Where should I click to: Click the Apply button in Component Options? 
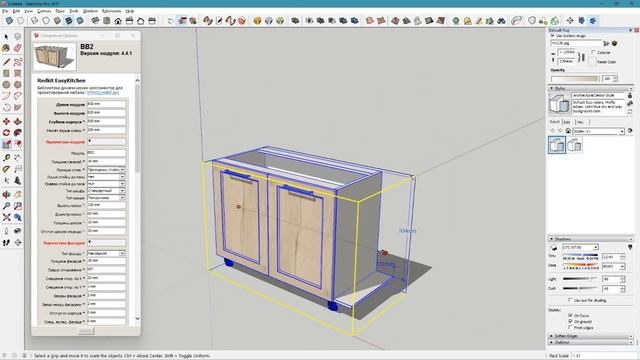(86, 331)
